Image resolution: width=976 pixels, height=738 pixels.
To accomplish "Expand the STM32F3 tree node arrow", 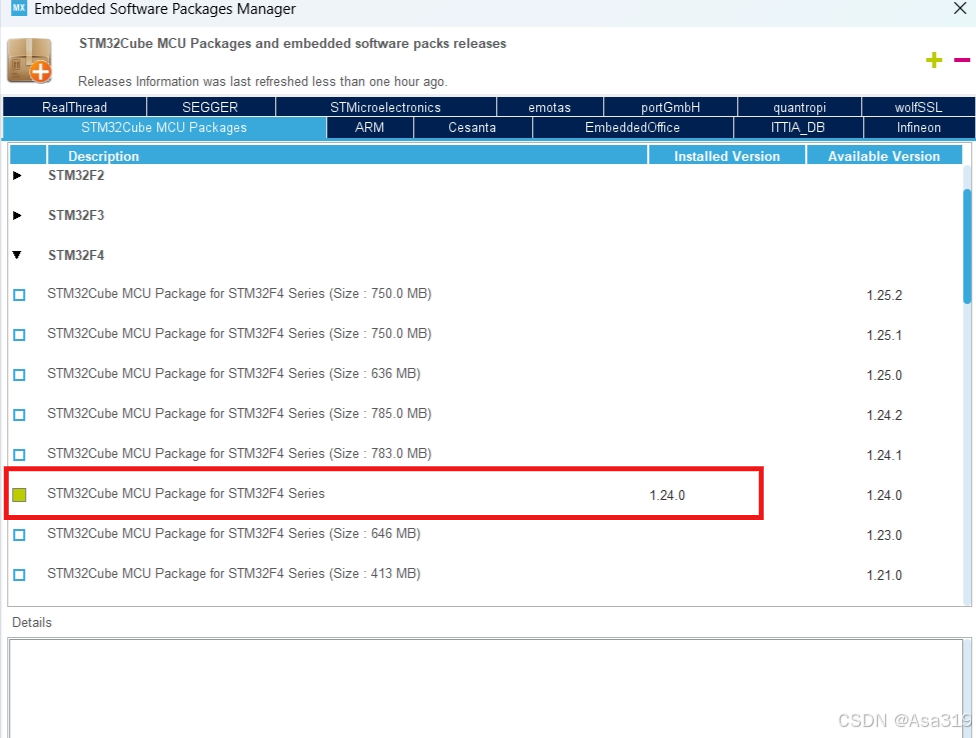I will coord(17,215).
